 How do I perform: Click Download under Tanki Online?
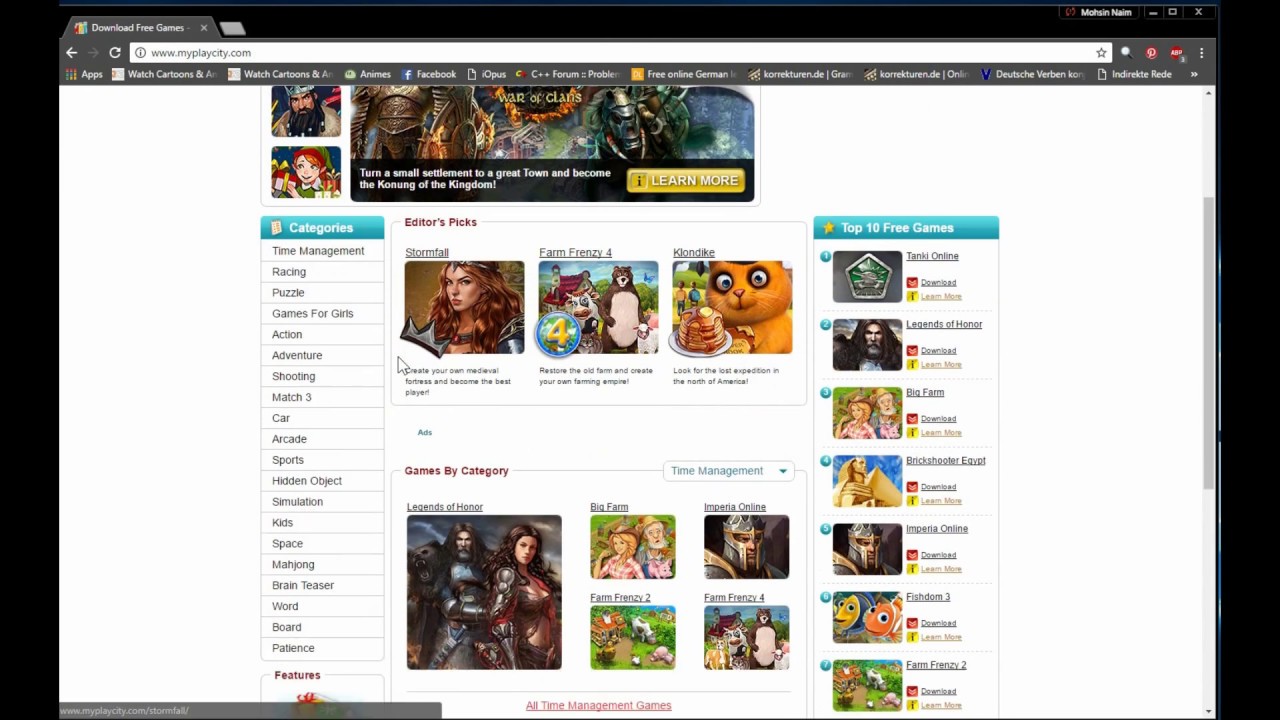tap(938, 283)
